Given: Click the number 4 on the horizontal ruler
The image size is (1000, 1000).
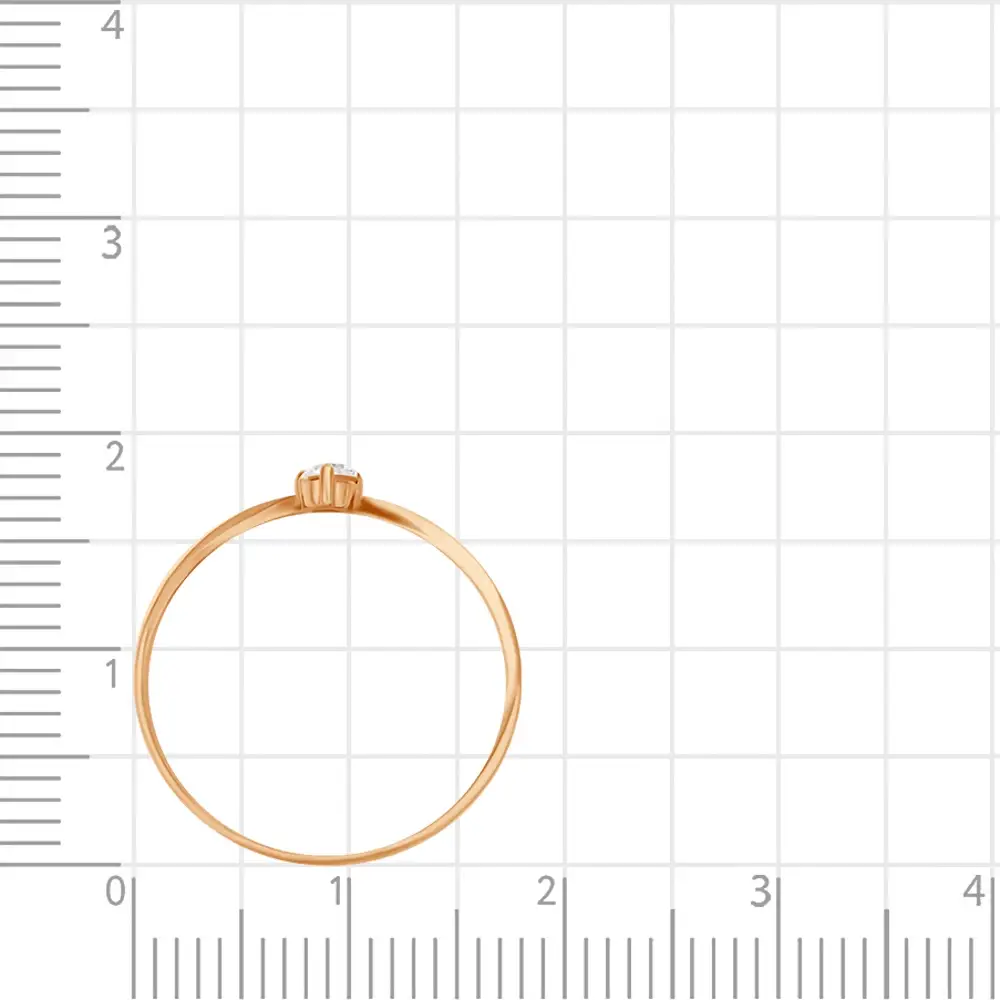Looking at the screenshot, I should click(974, 890).
